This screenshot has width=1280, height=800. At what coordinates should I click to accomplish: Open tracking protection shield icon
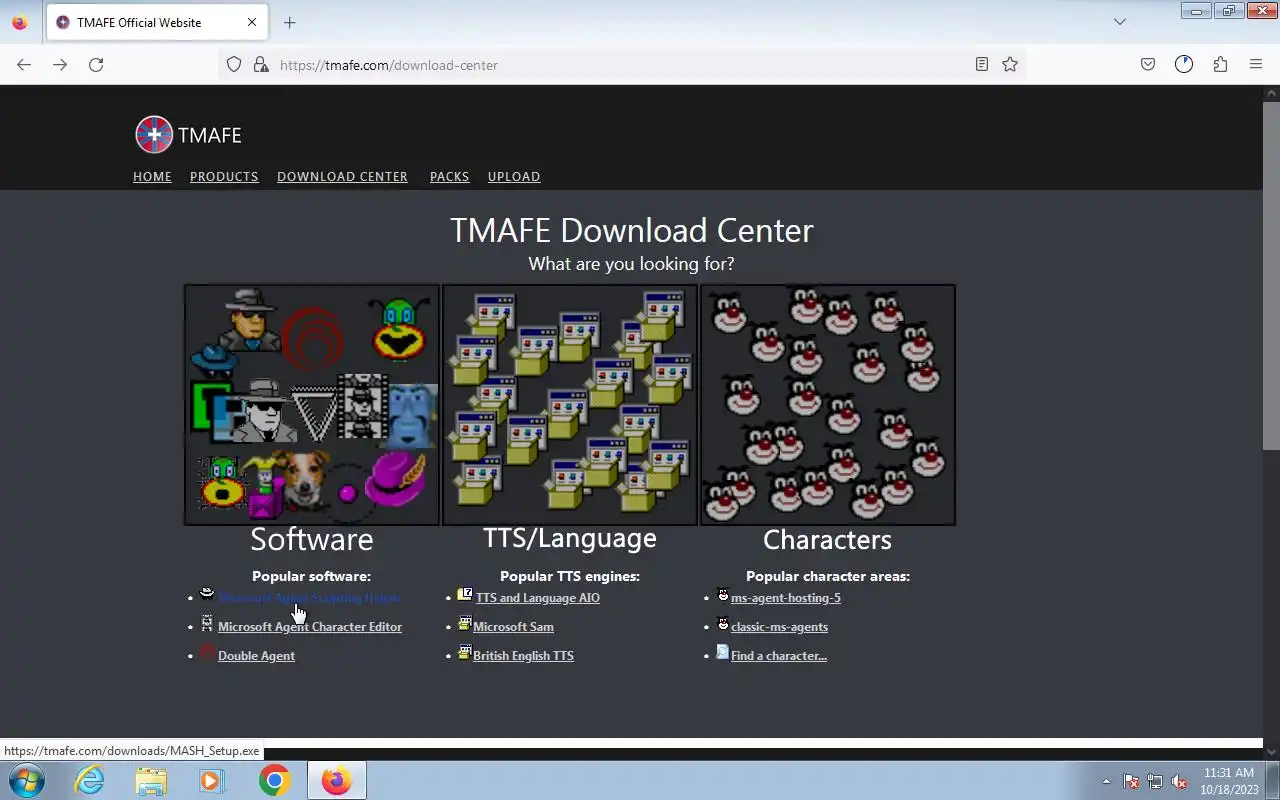pos(234,65)
